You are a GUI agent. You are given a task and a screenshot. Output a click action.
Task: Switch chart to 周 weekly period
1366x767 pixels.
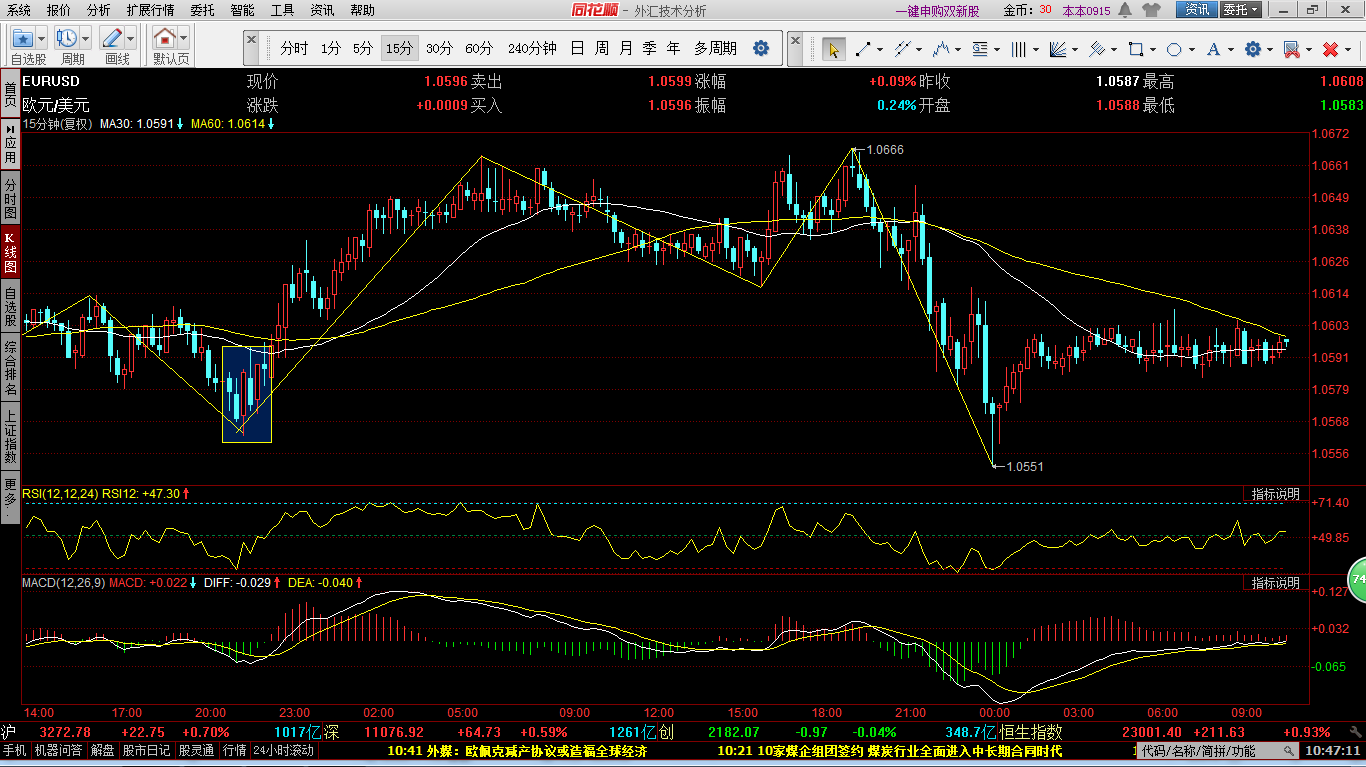click(601, 48)
